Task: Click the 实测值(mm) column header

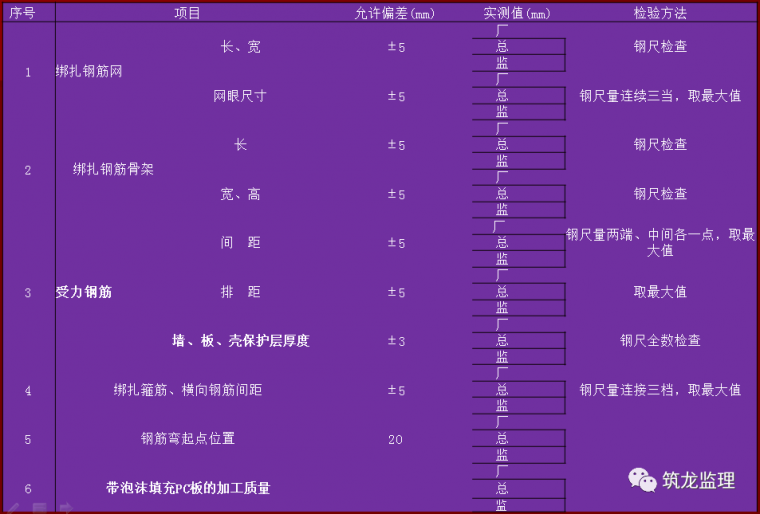Action: pos(517,13)
